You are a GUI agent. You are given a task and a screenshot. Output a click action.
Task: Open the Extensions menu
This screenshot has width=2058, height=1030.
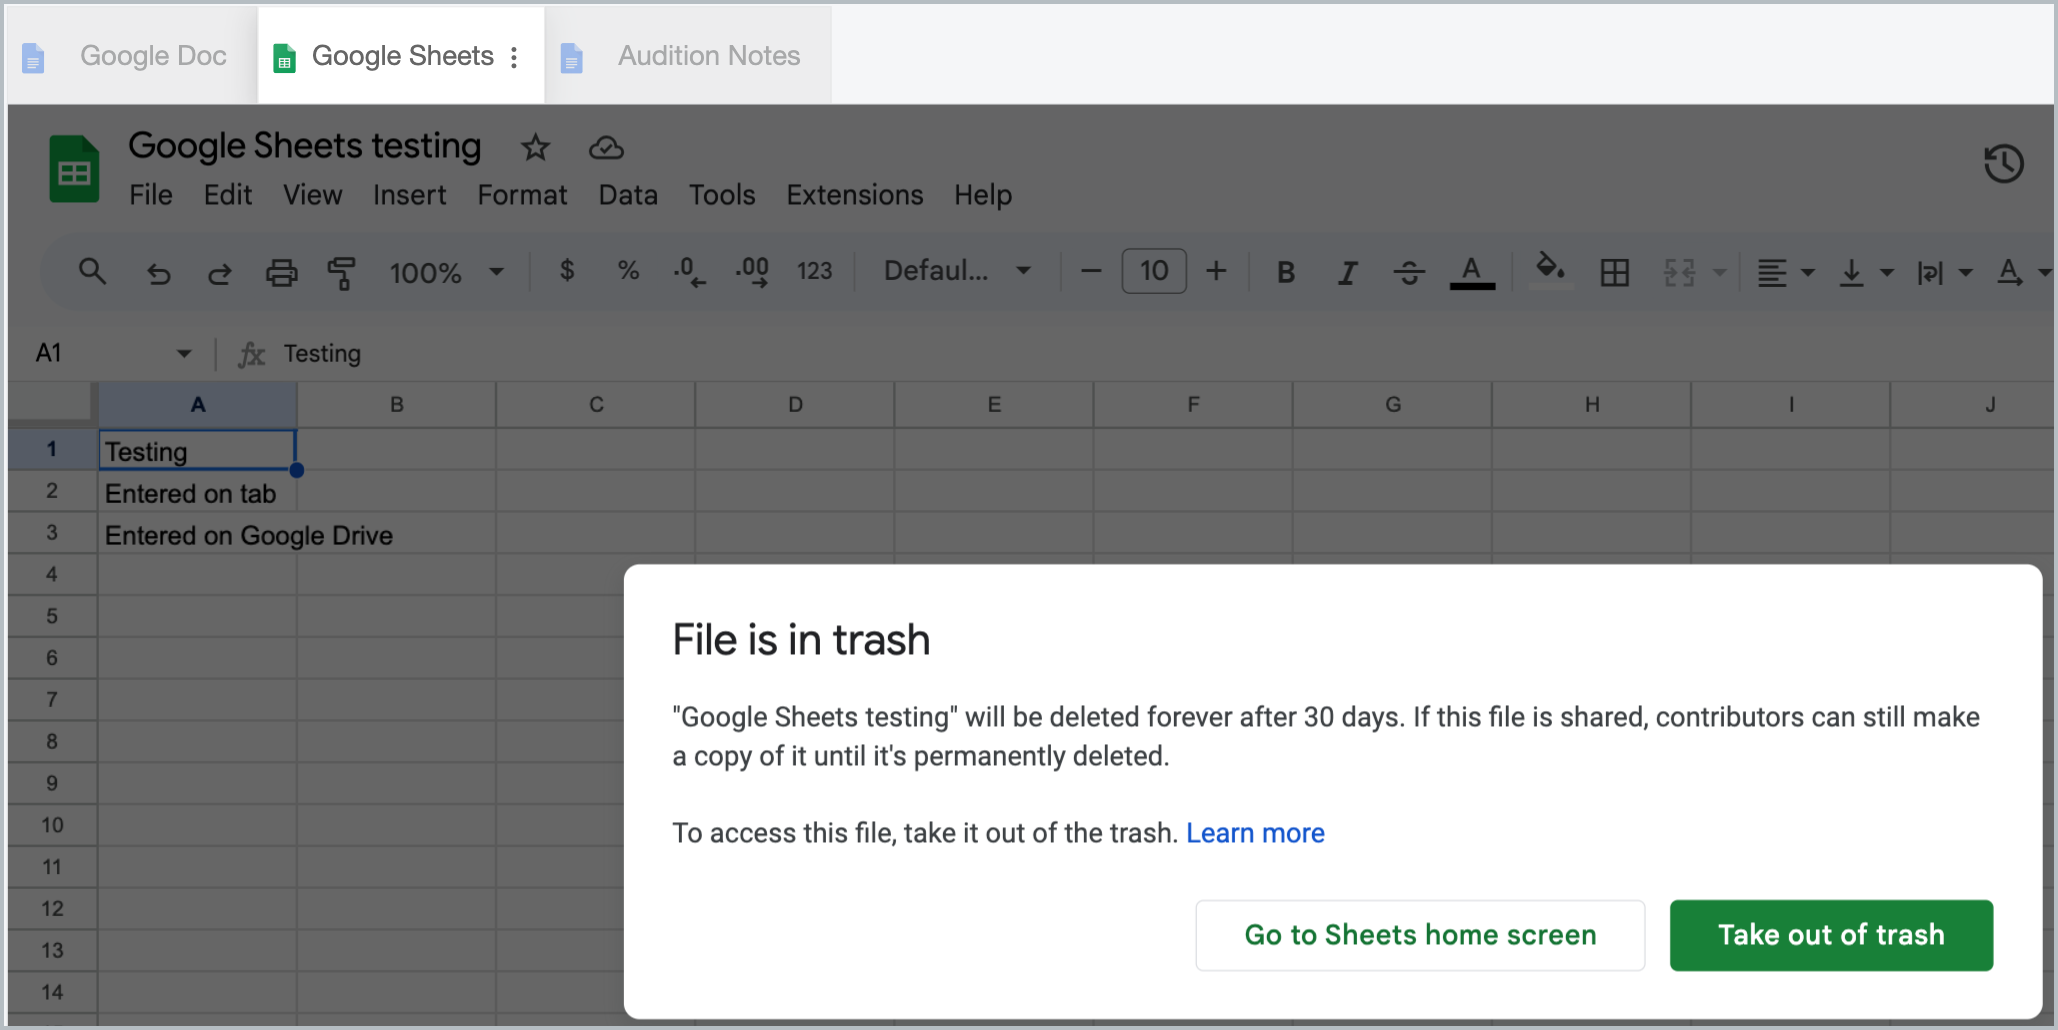[855, 195]
